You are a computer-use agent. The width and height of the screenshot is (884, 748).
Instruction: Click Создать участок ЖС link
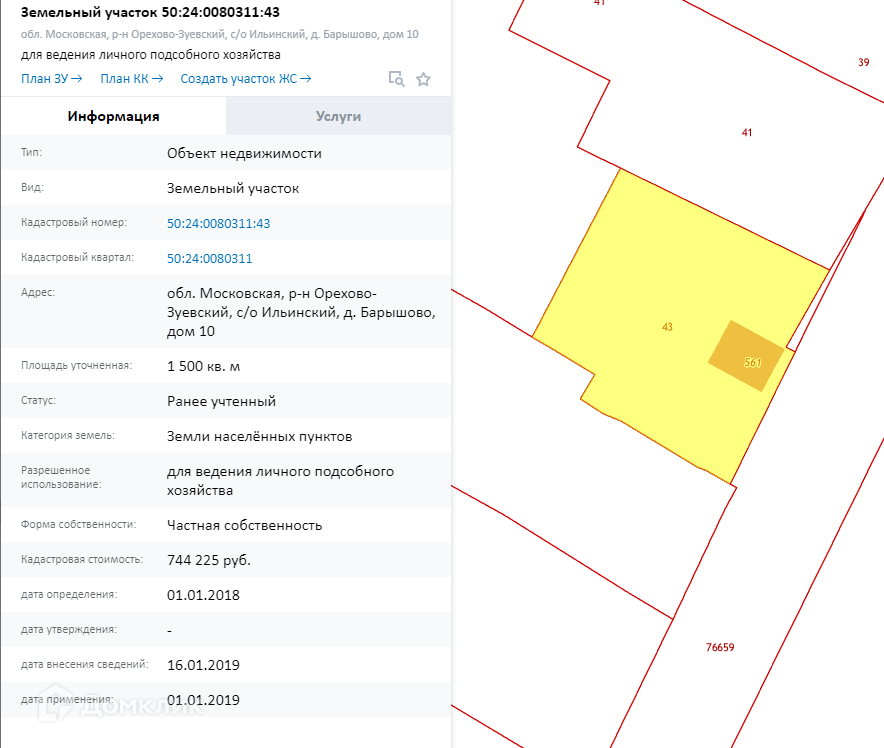[x=246, y=78]
